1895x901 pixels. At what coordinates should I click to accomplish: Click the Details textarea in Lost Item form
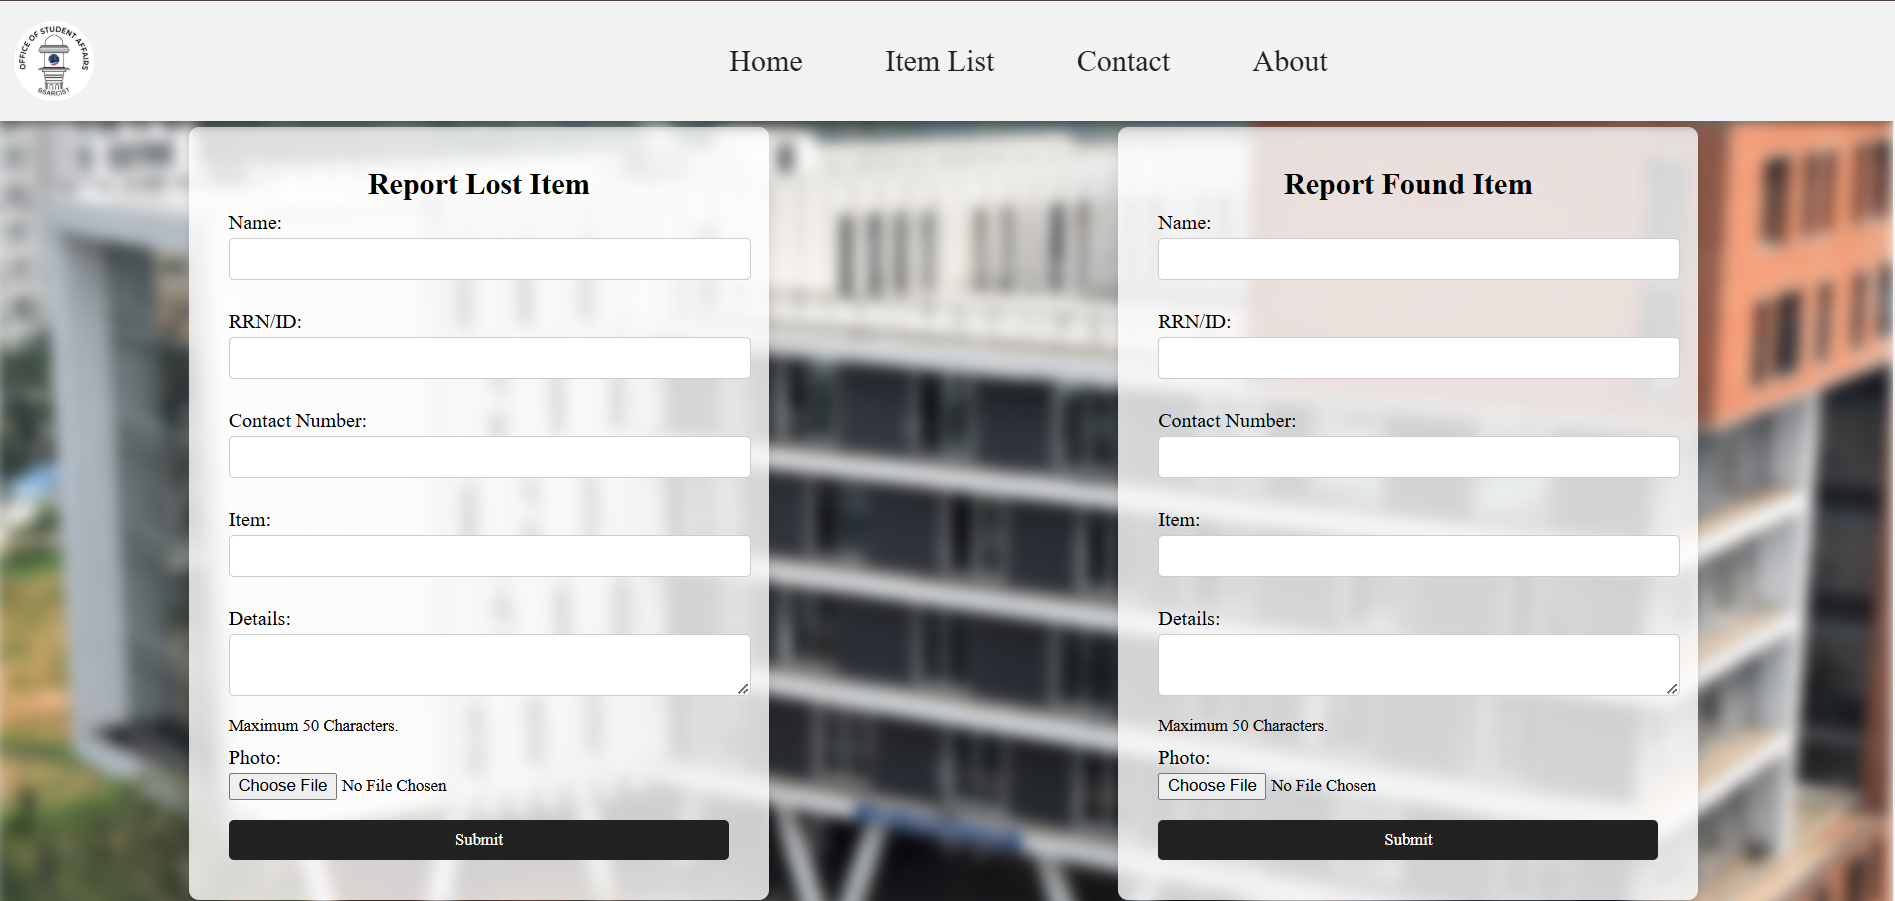coord(489,664)
